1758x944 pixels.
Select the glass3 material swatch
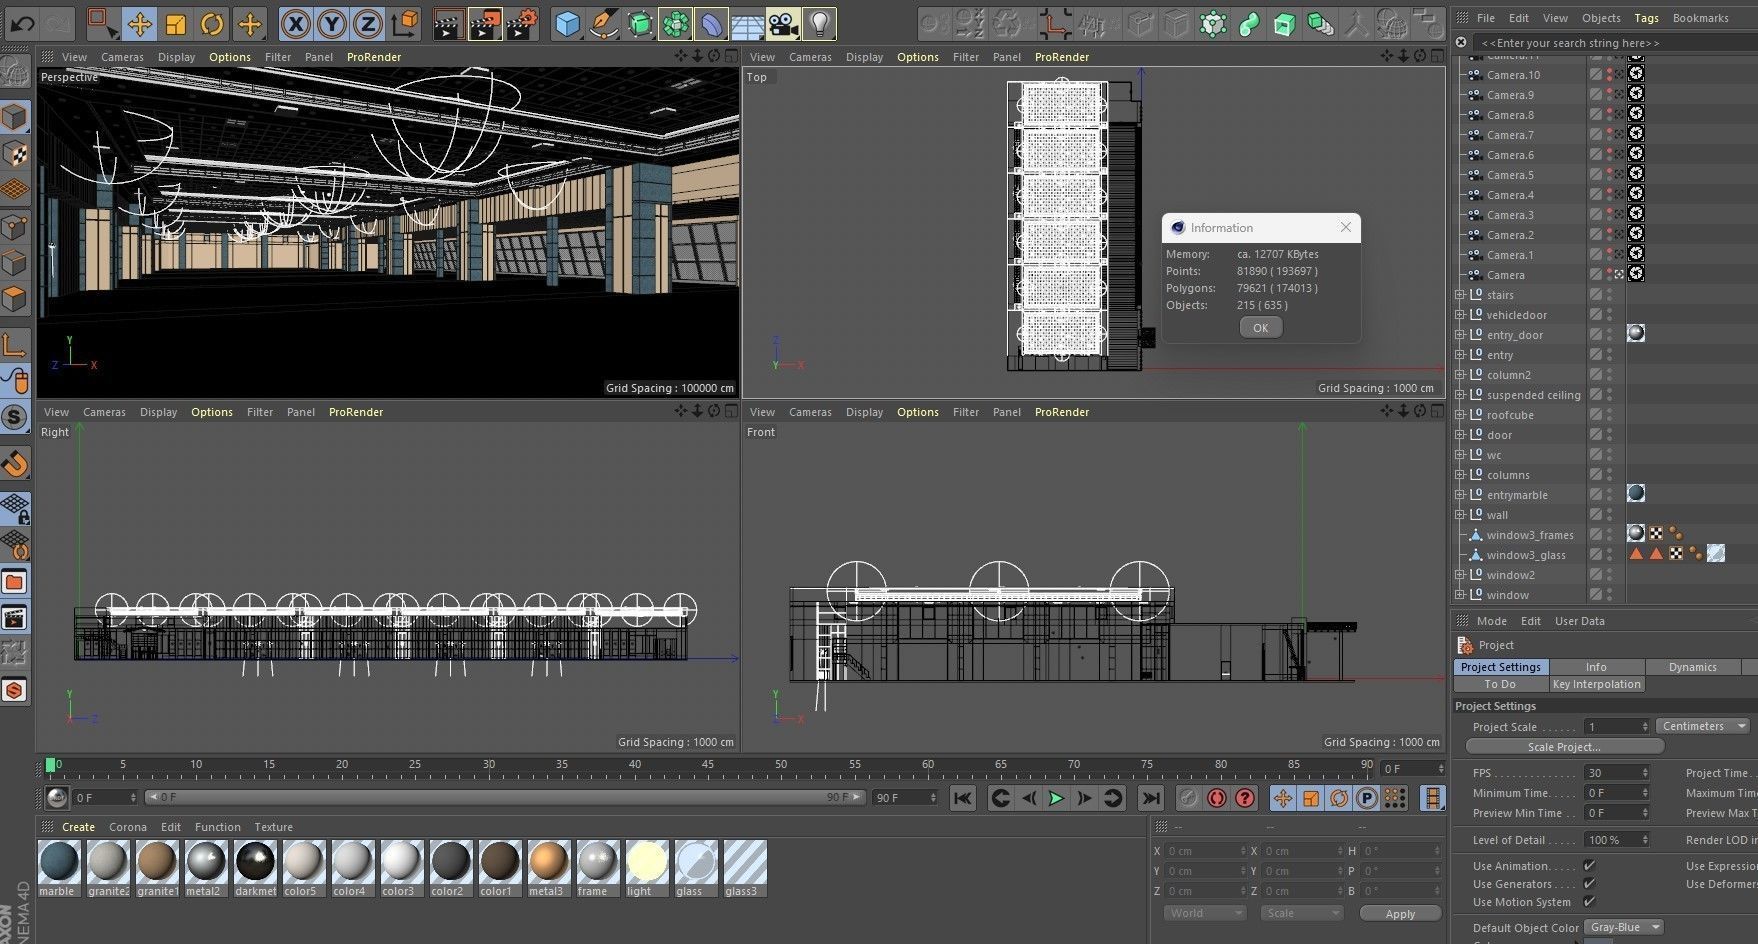(x=745, y=868)
